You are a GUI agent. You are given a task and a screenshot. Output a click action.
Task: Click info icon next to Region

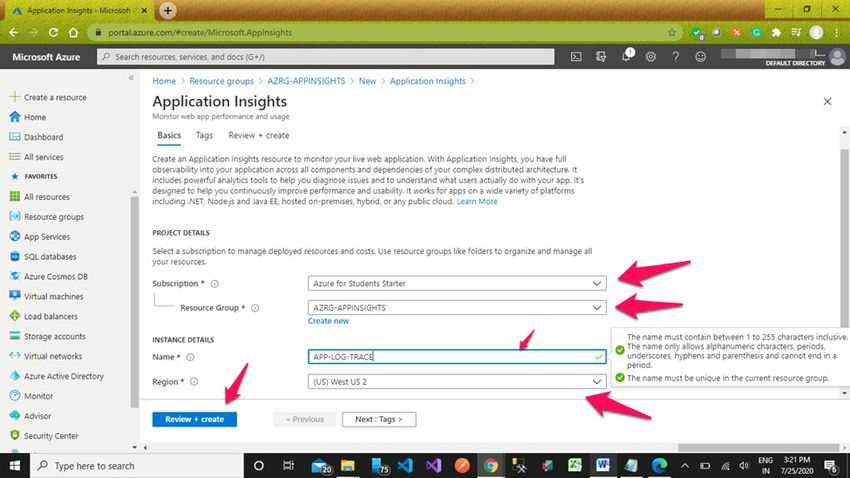(194, 382)
